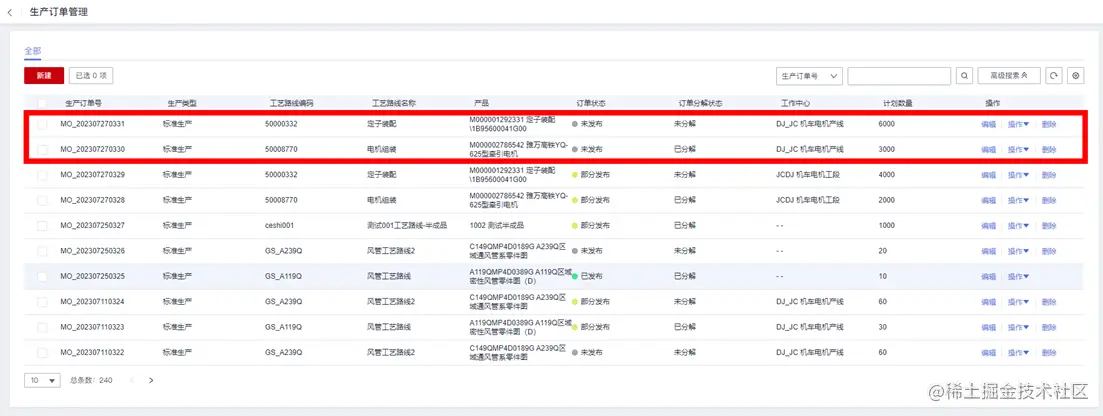Check the box for MO_202307250326
The image size is (1103, 416).
pos(42,251)
